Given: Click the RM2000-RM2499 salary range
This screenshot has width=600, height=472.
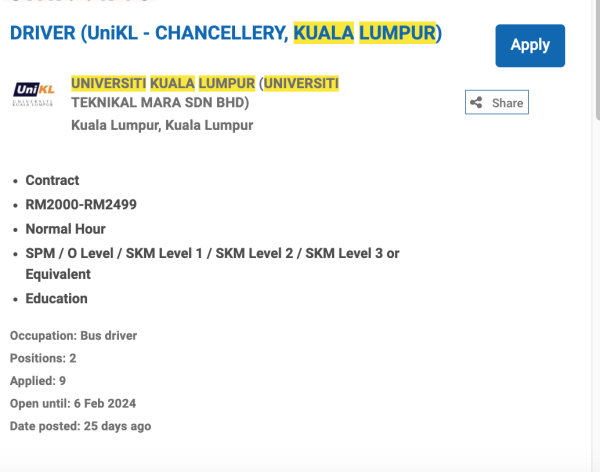Looking at the screenshot, I should tap(81, 205).
